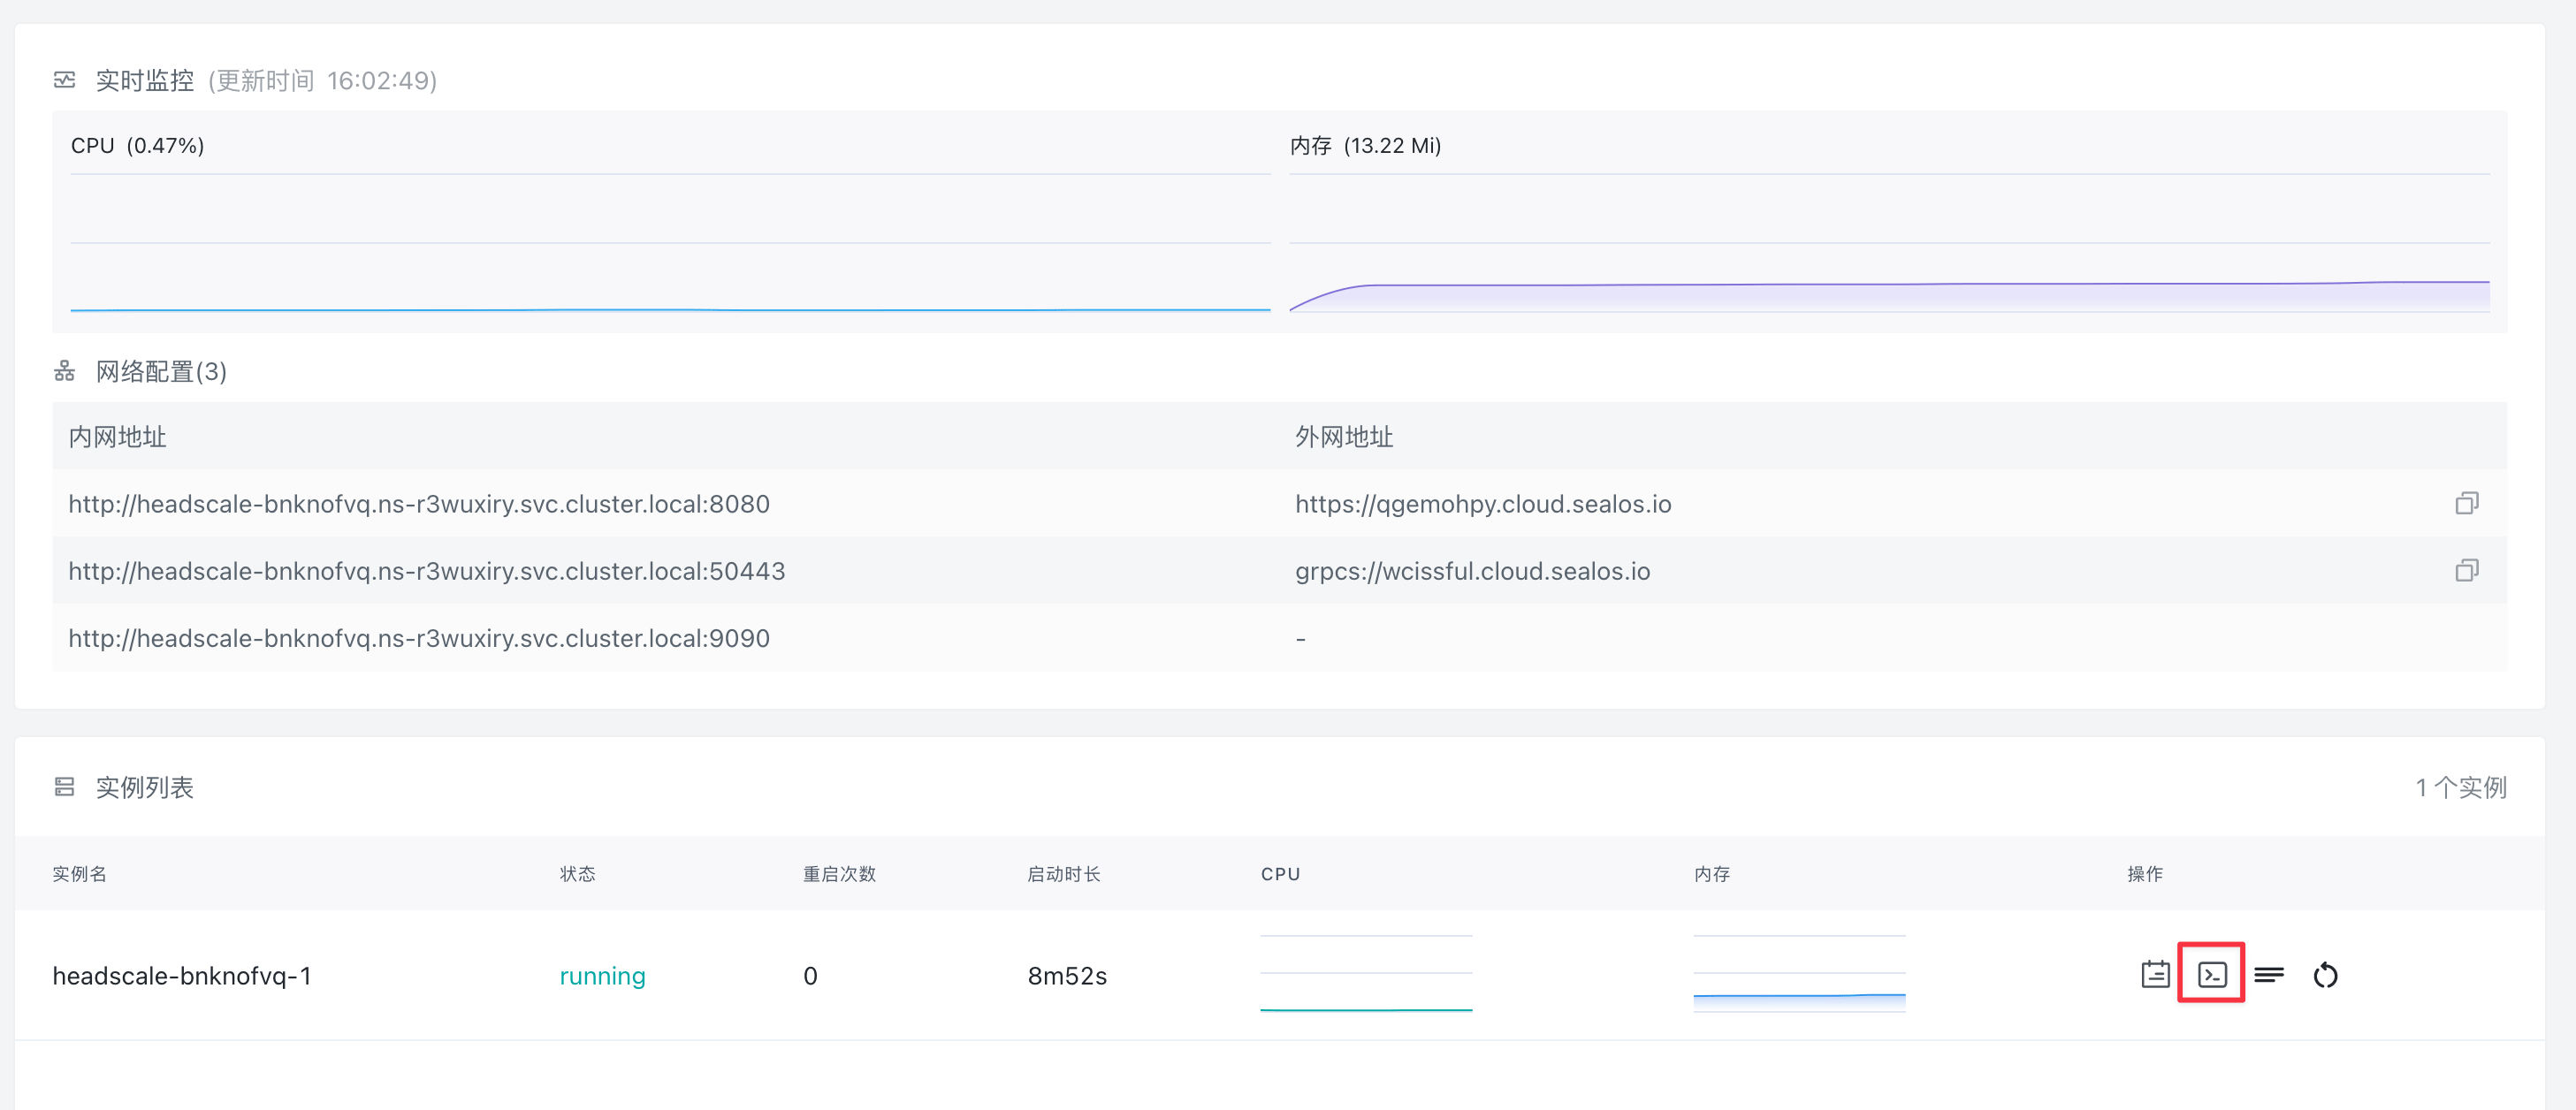This screenshot has width=2576, height=1110.
Task: Open the terminal for headscale-bnknofvq-1 instance
Action: click(2210, 973)
